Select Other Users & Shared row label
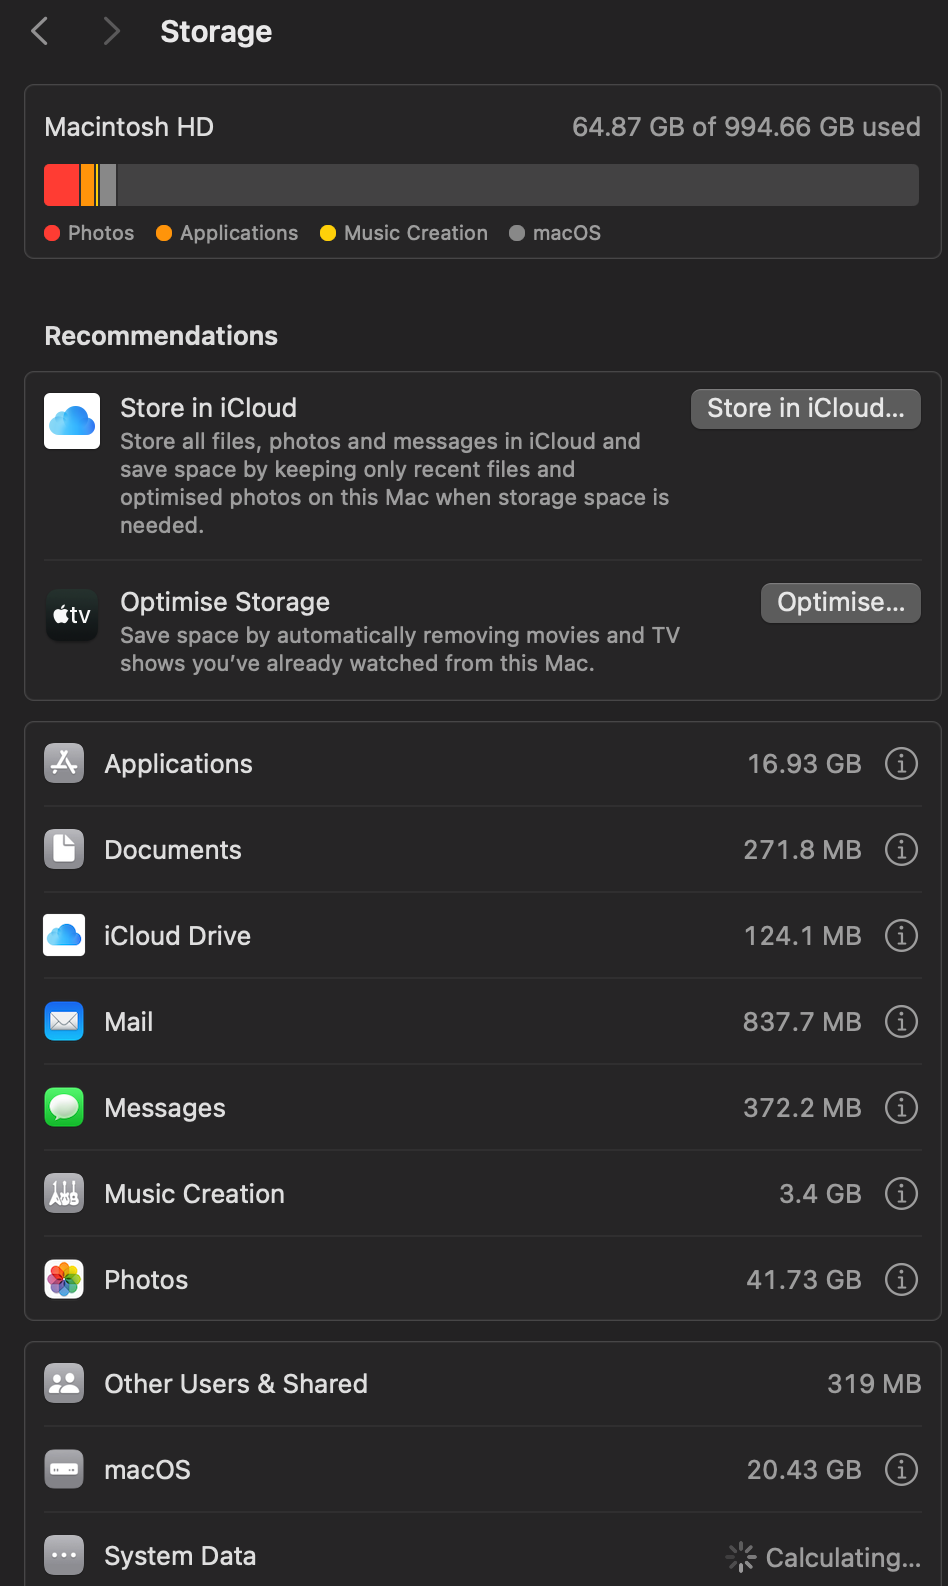 point(236,1384)
